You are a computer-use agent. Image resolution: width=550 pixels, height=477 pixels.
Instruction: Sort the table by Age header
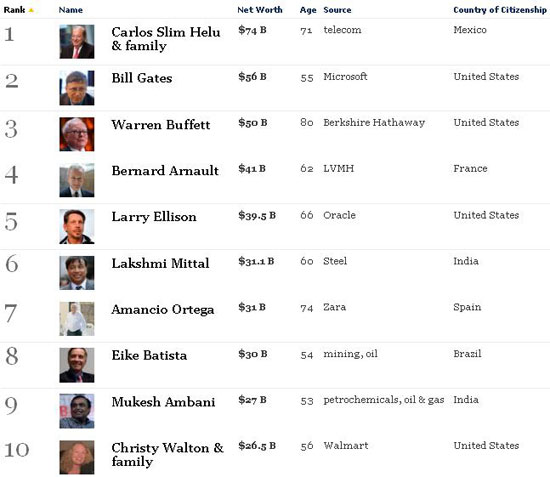click(x=308, y=10)
